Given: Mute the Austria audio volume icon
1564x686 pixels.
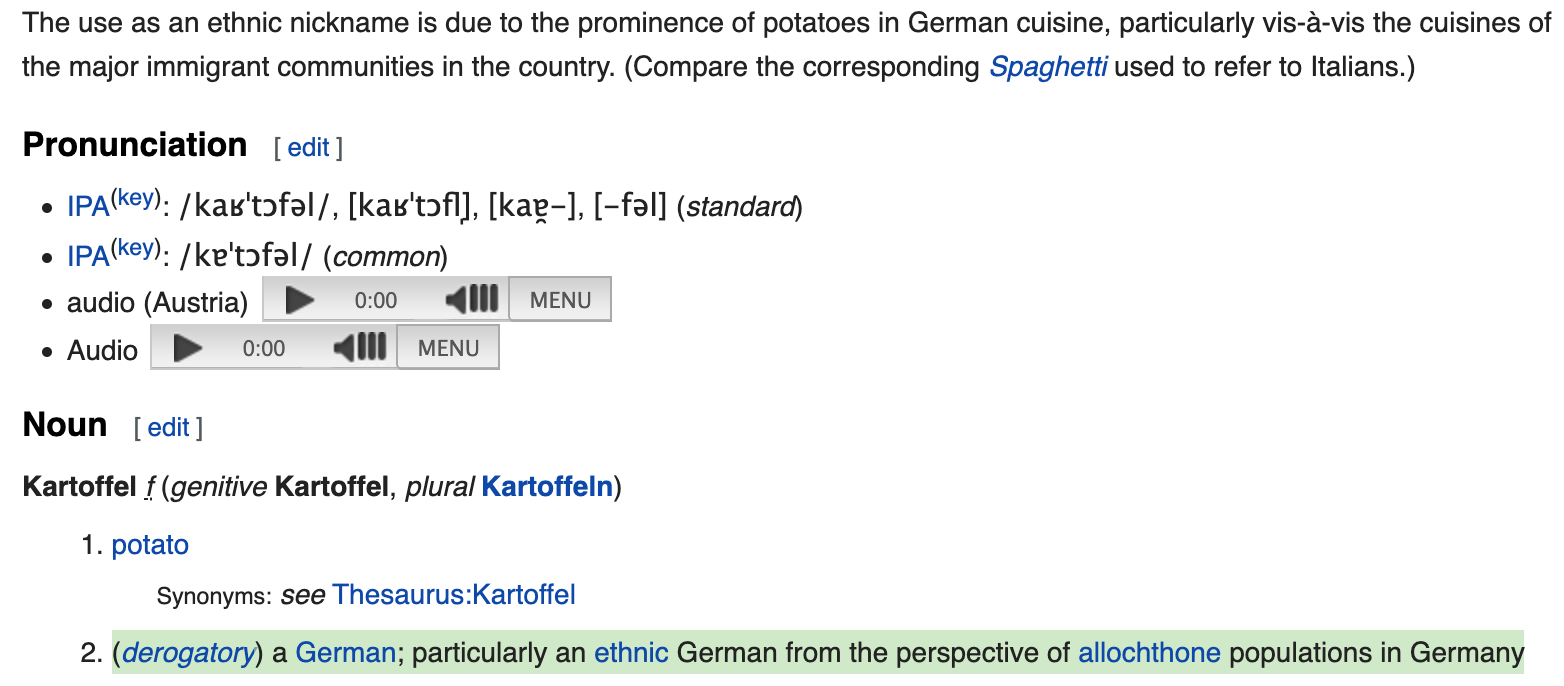Looking at the screenshot, I should coord(471,300).
